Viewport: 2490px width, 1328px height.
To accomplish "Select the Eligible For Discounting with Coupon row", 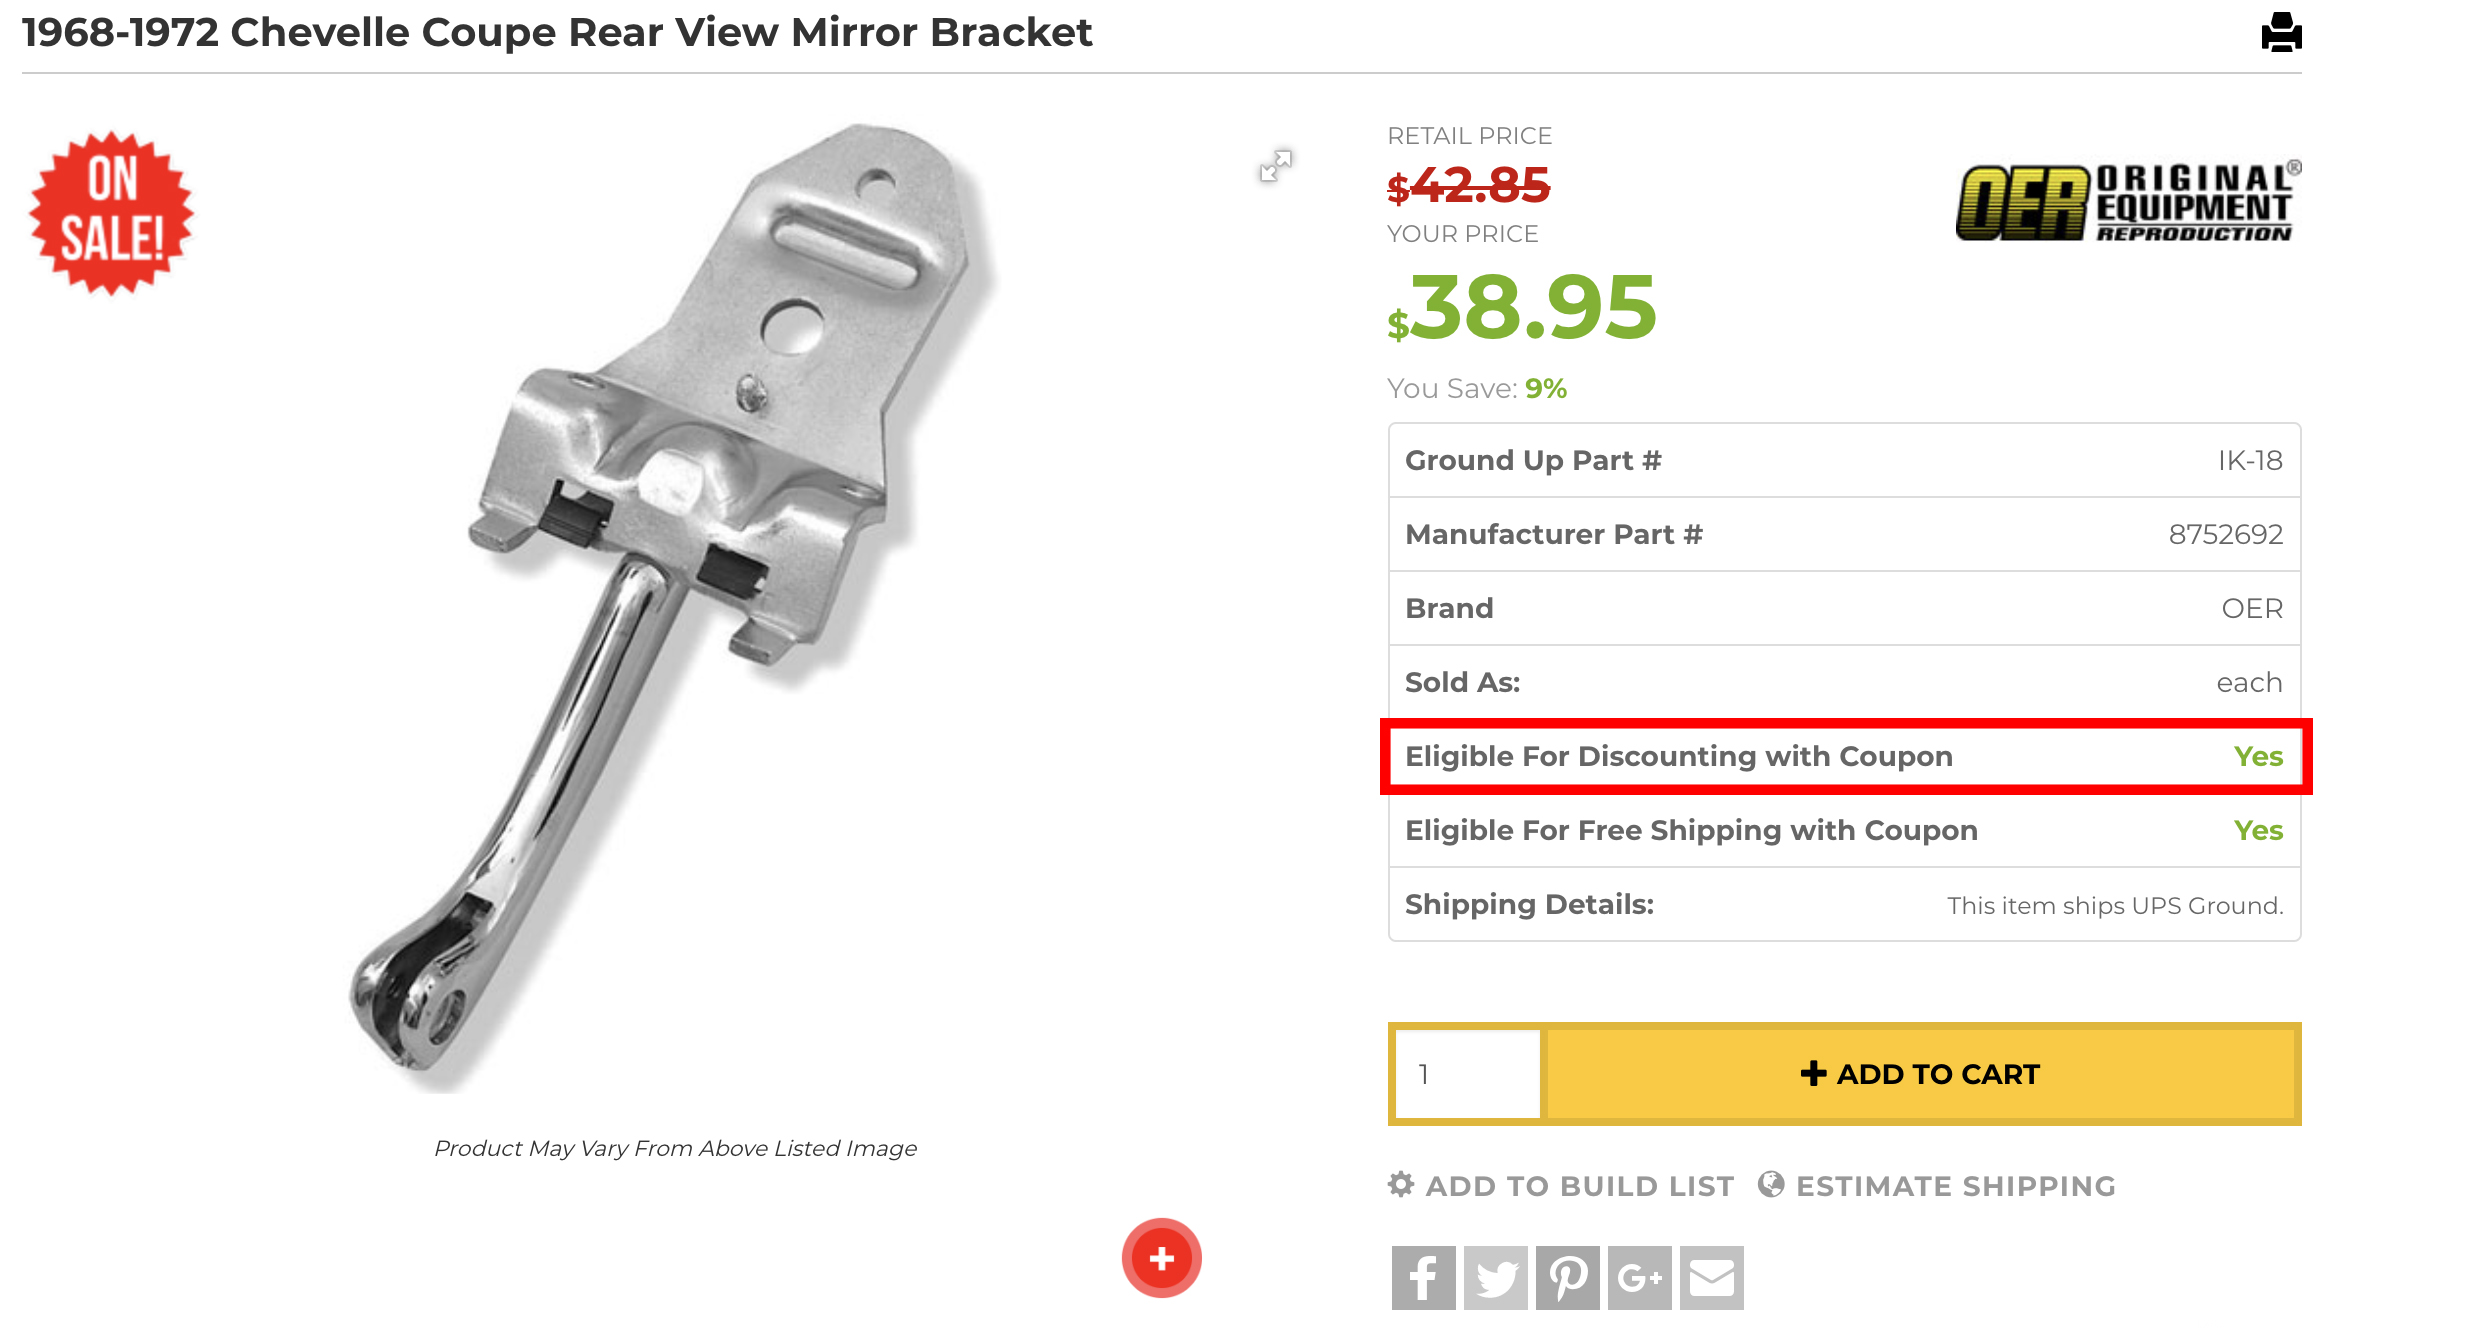I will coord(1844,756).
